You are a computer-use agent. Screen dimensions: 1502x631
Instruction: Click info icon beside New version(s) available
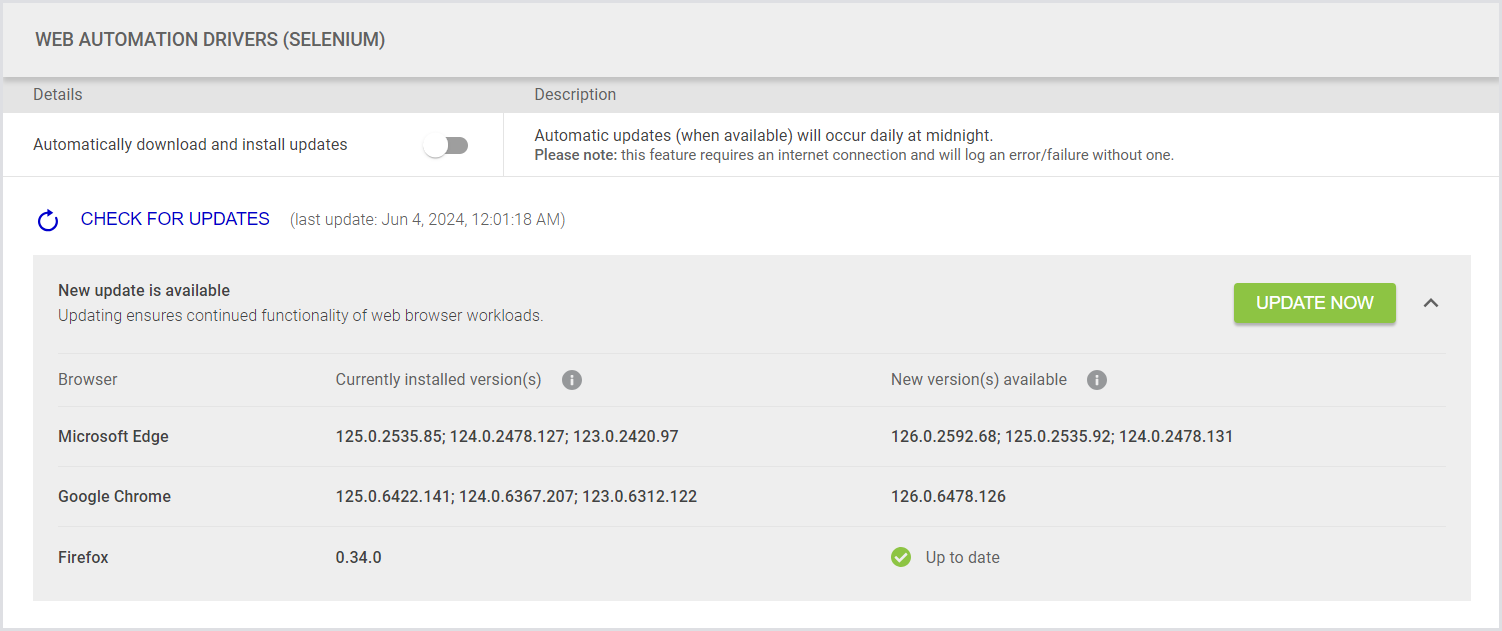[1097, 380]
